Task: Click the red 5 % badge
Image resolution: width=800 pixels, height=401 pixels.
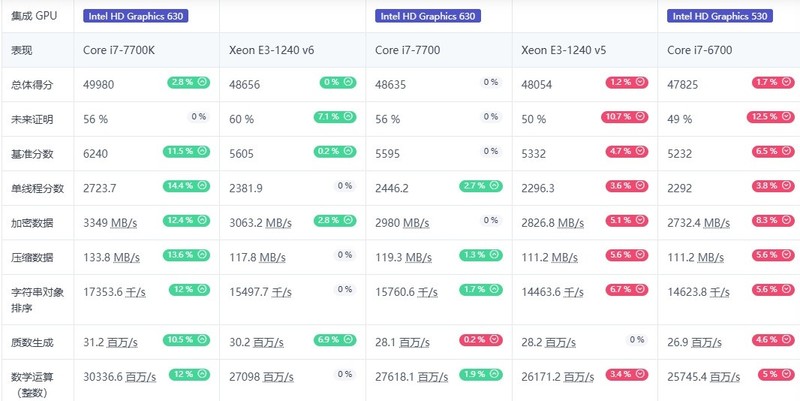Action: tap(776, 374)
